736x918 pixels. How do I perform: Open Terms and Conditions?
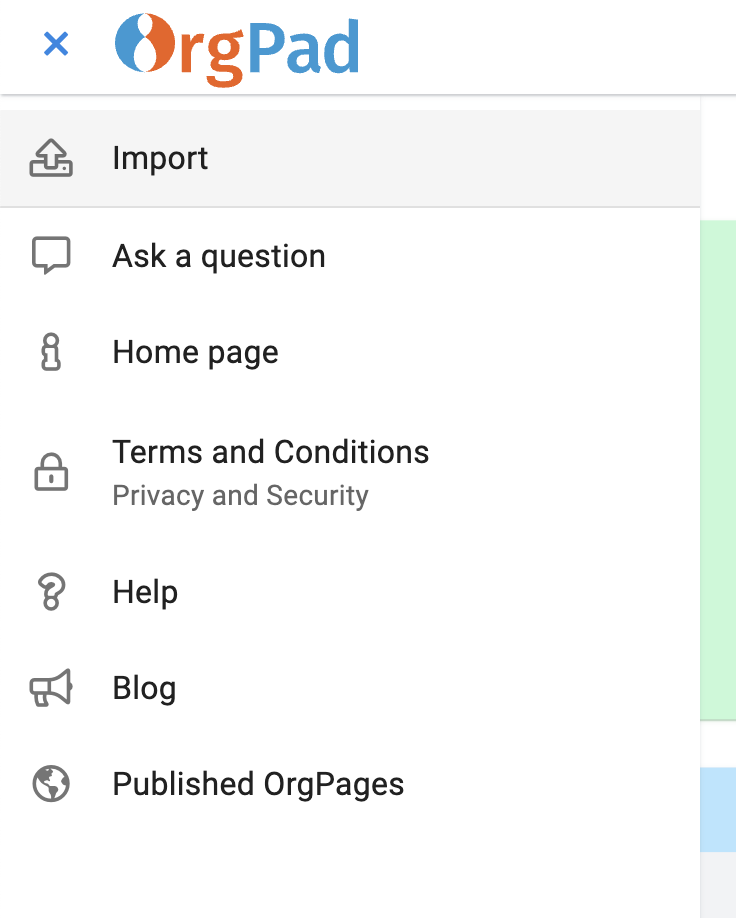[x=271, y=452]
